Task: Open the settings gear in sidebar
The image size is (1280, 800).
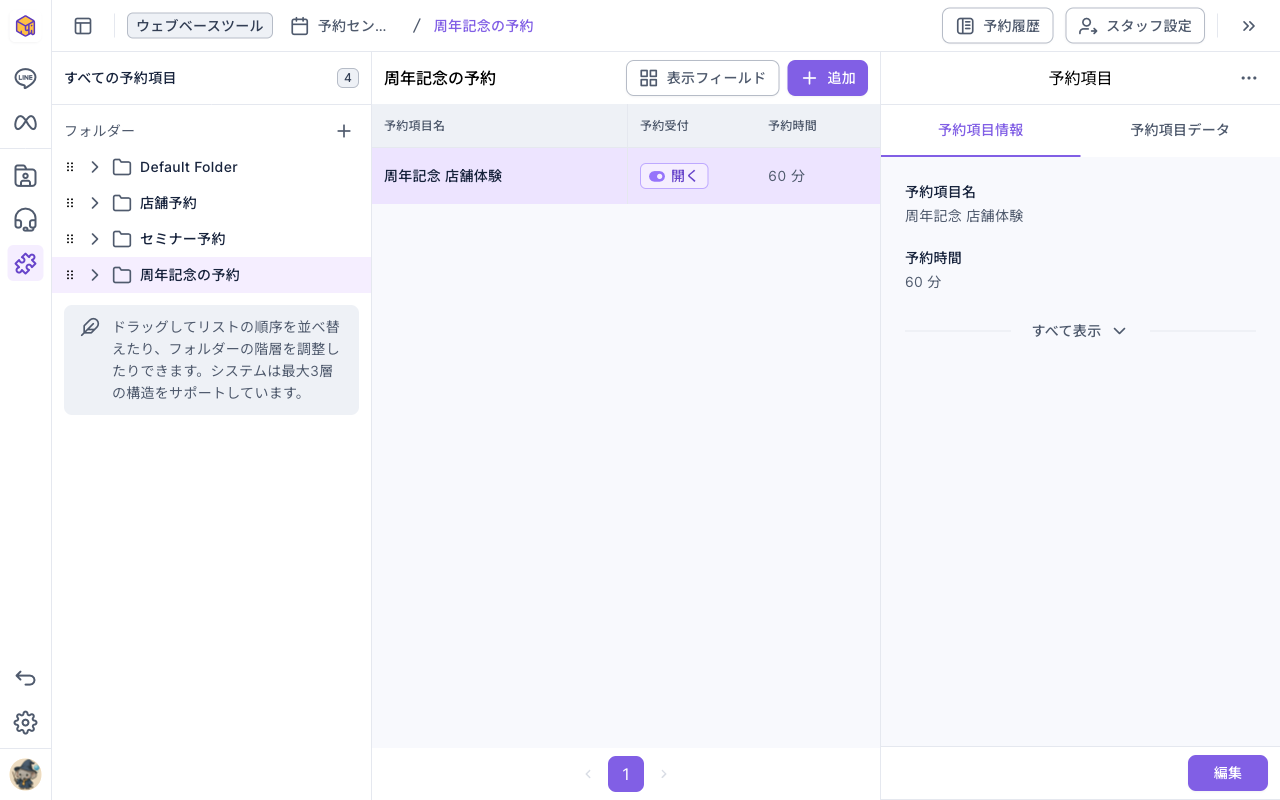Action: pos(25,723)
